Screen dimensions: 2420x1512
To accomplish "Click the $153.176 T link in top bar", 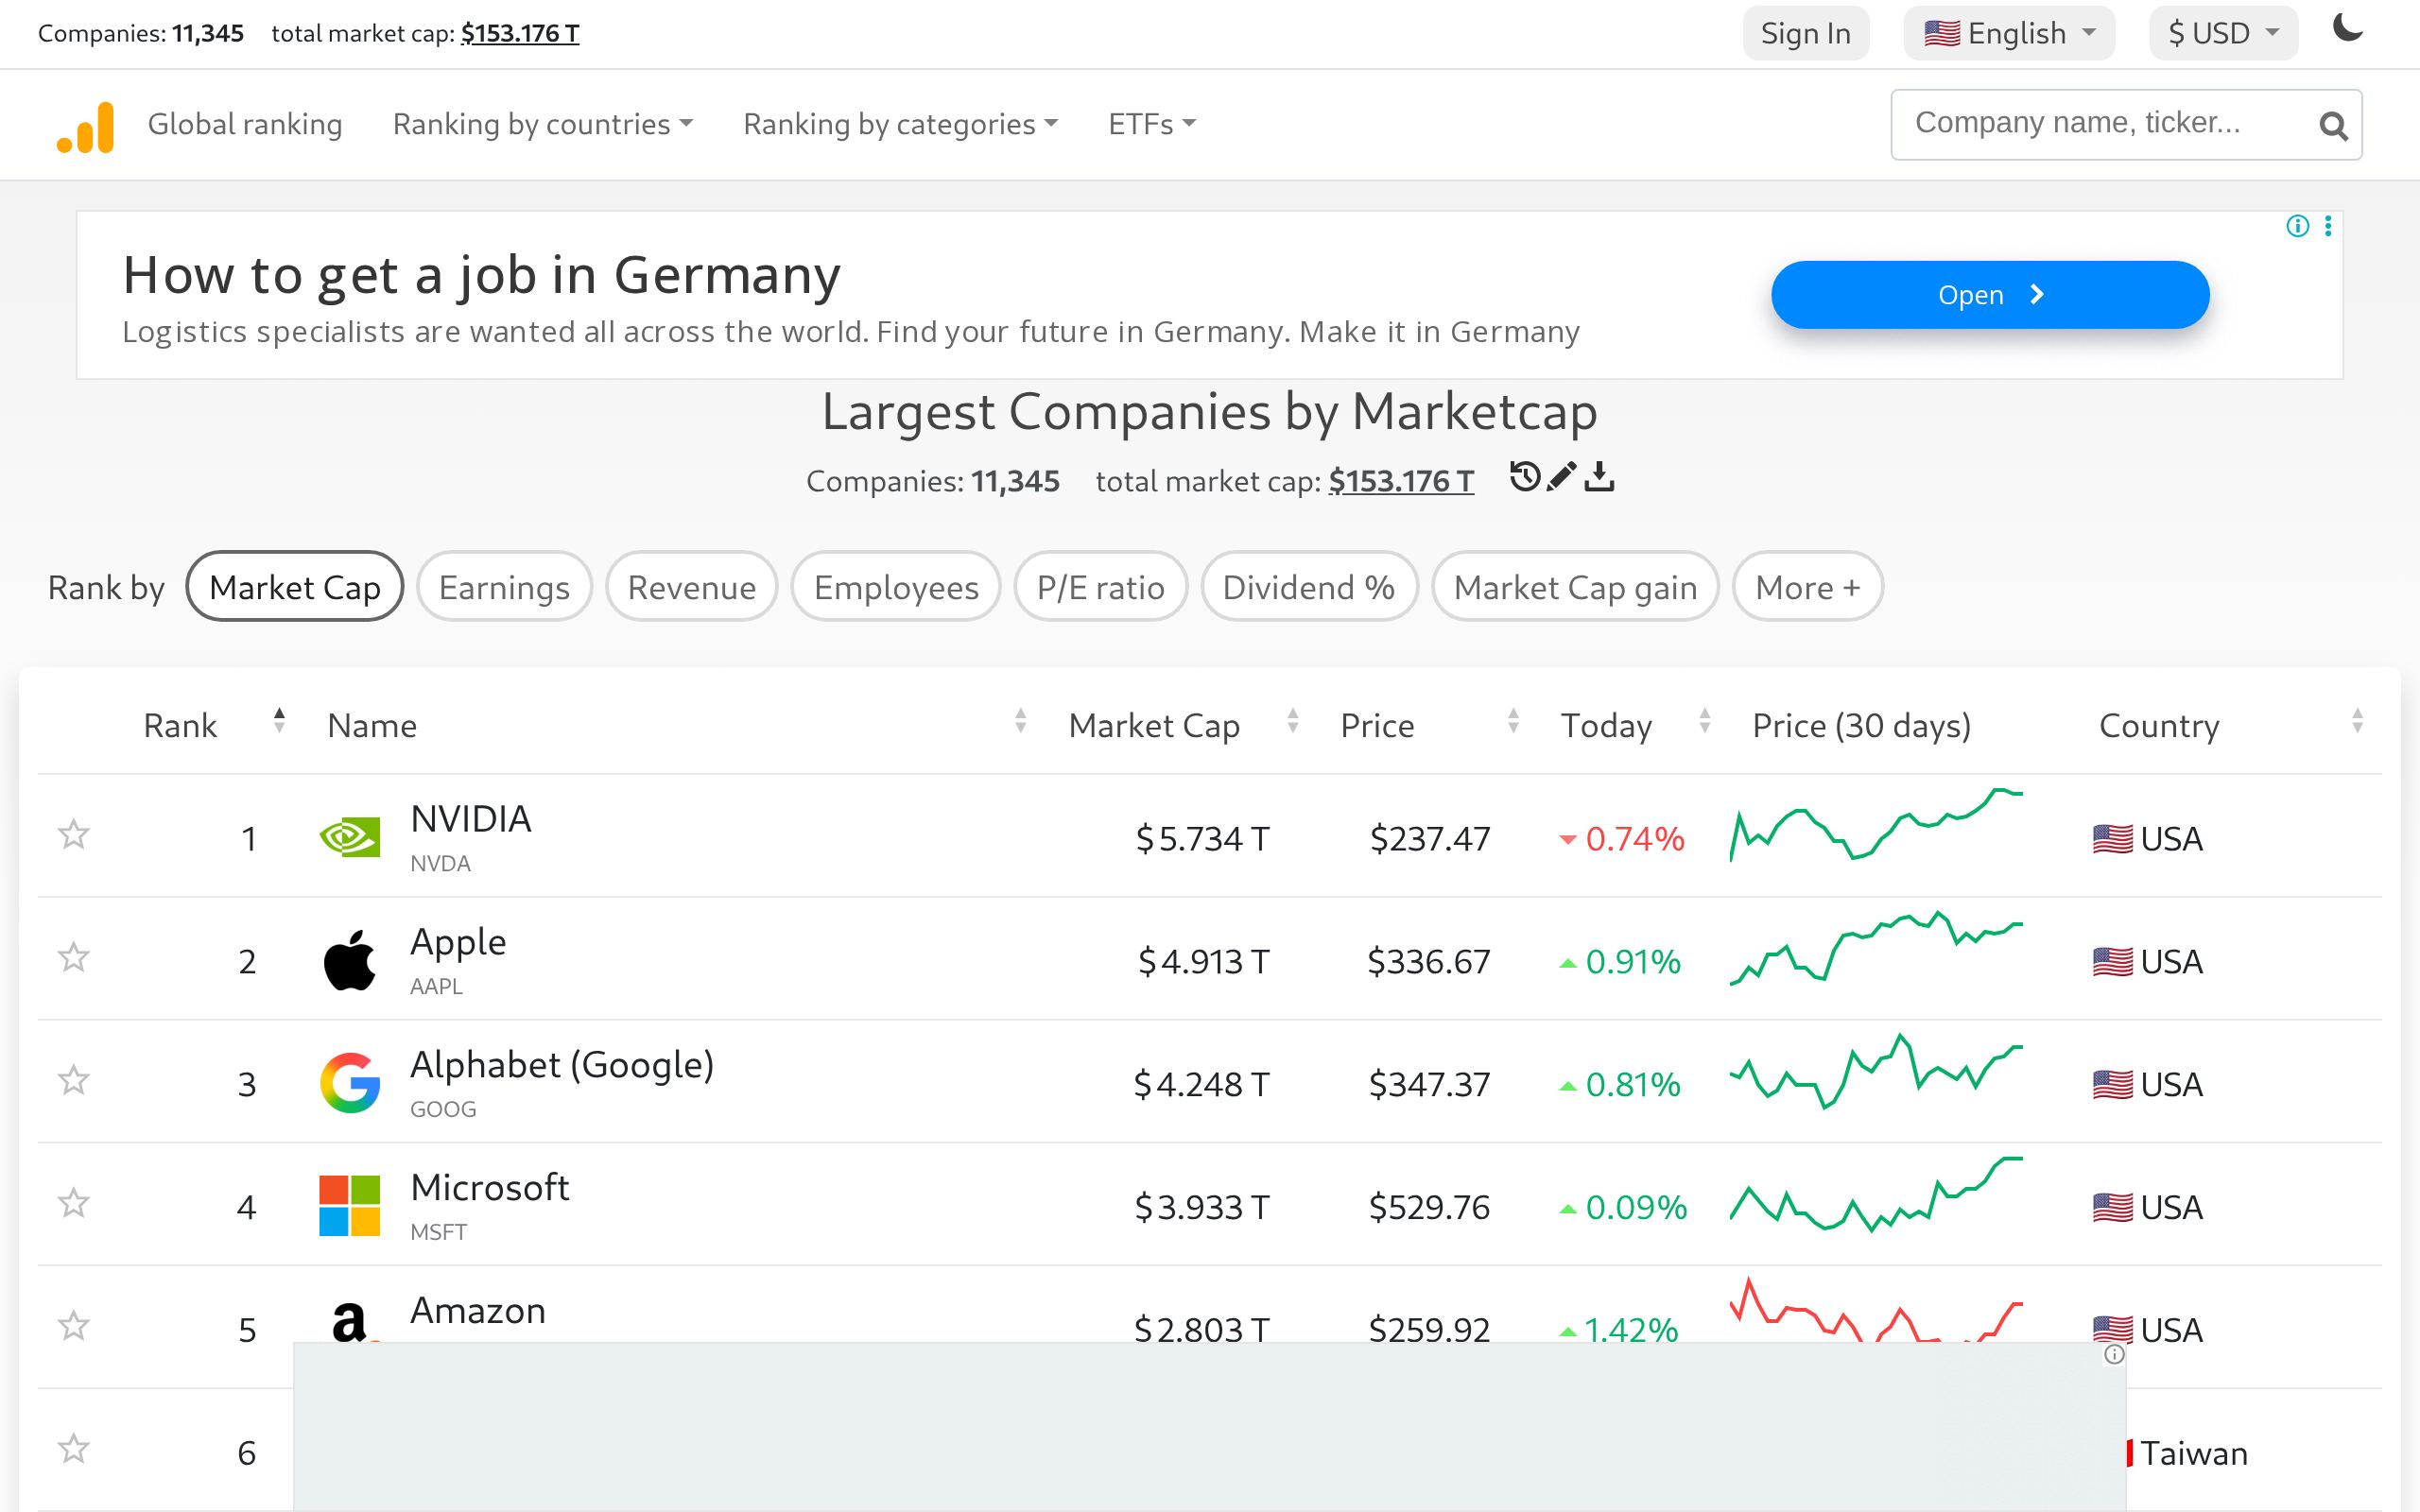I will point(520,33).
